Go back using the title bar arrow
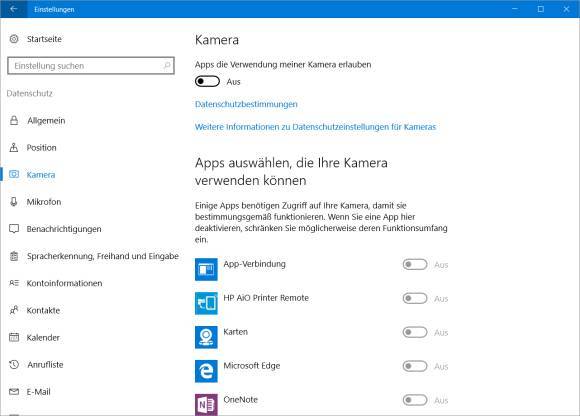580x416 pixels. click(14, 9)
